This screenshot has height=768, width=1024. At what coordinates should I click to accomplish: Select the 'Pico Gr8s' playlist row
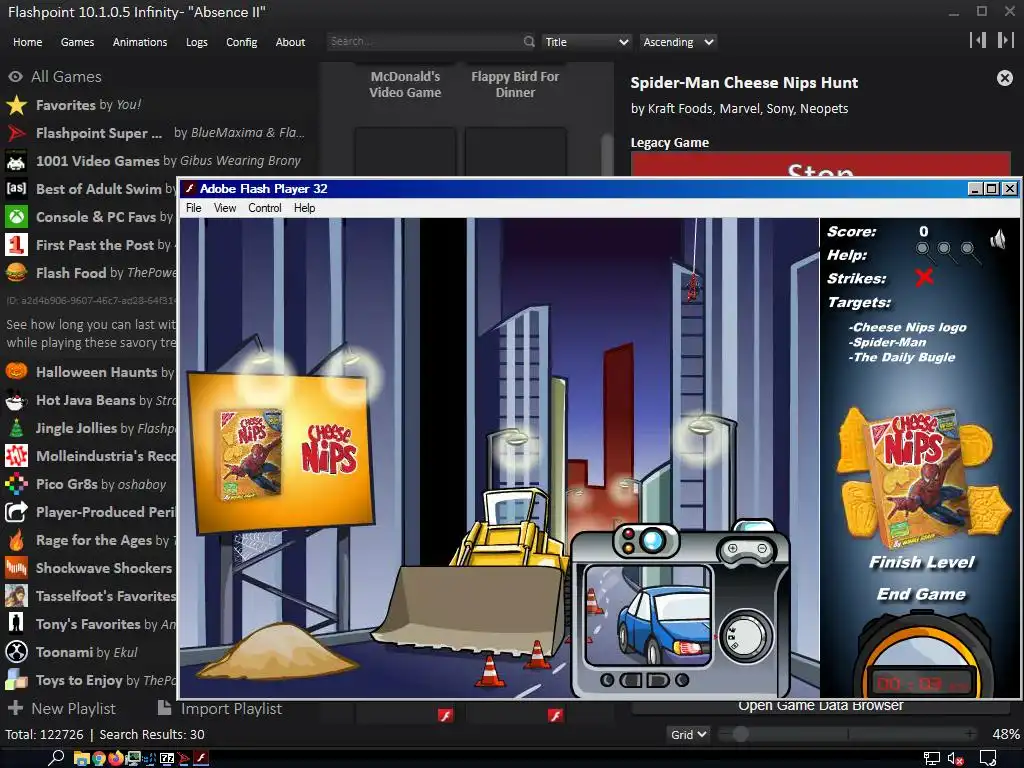pos(88,484)
